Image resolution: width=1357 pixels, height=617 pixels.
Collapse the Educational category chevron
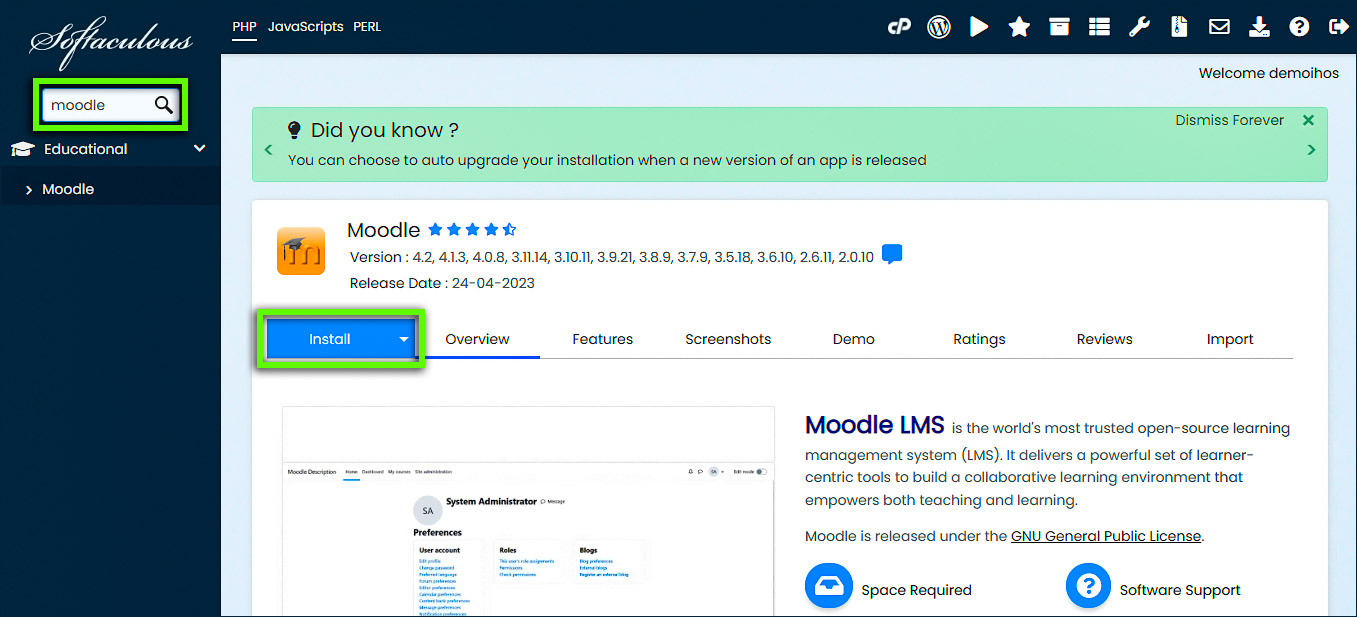(198, 148)
